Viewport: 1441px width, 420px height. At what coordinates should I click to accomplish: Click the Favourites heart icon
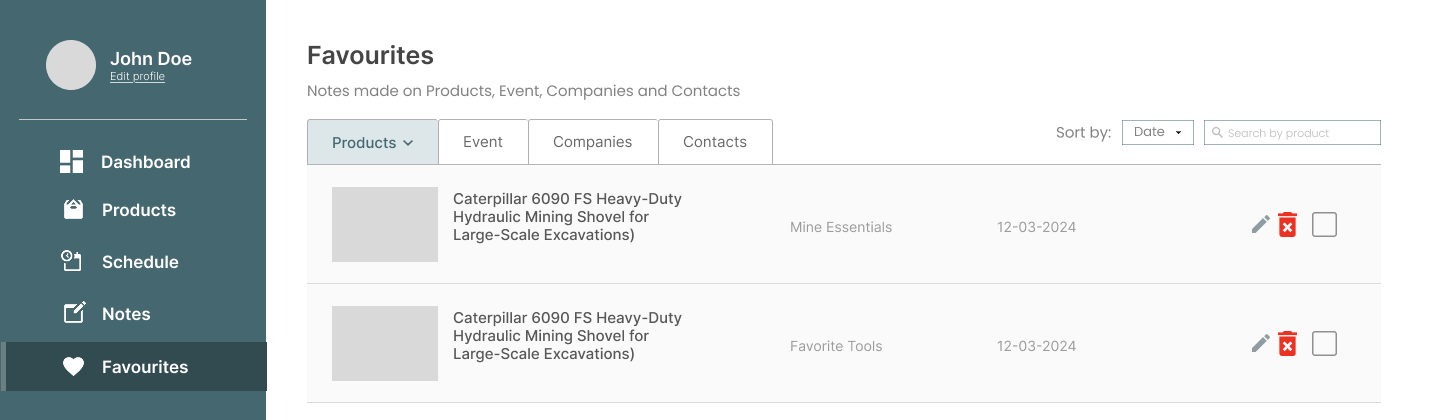coord(73,367)
